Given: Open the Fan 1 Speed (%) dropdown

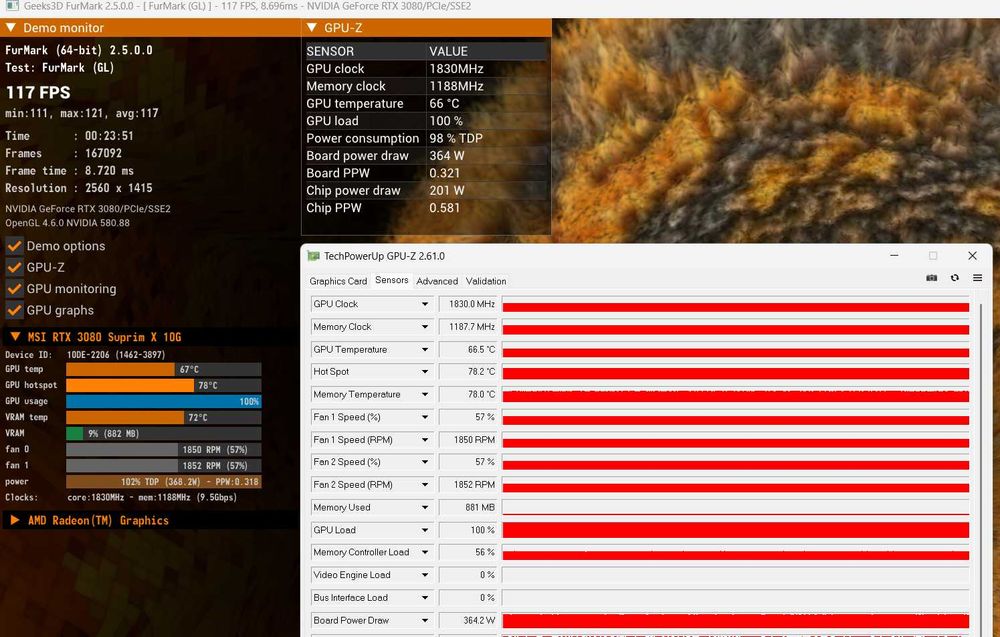Looking at the screenshot, I should tap(425, 417).
